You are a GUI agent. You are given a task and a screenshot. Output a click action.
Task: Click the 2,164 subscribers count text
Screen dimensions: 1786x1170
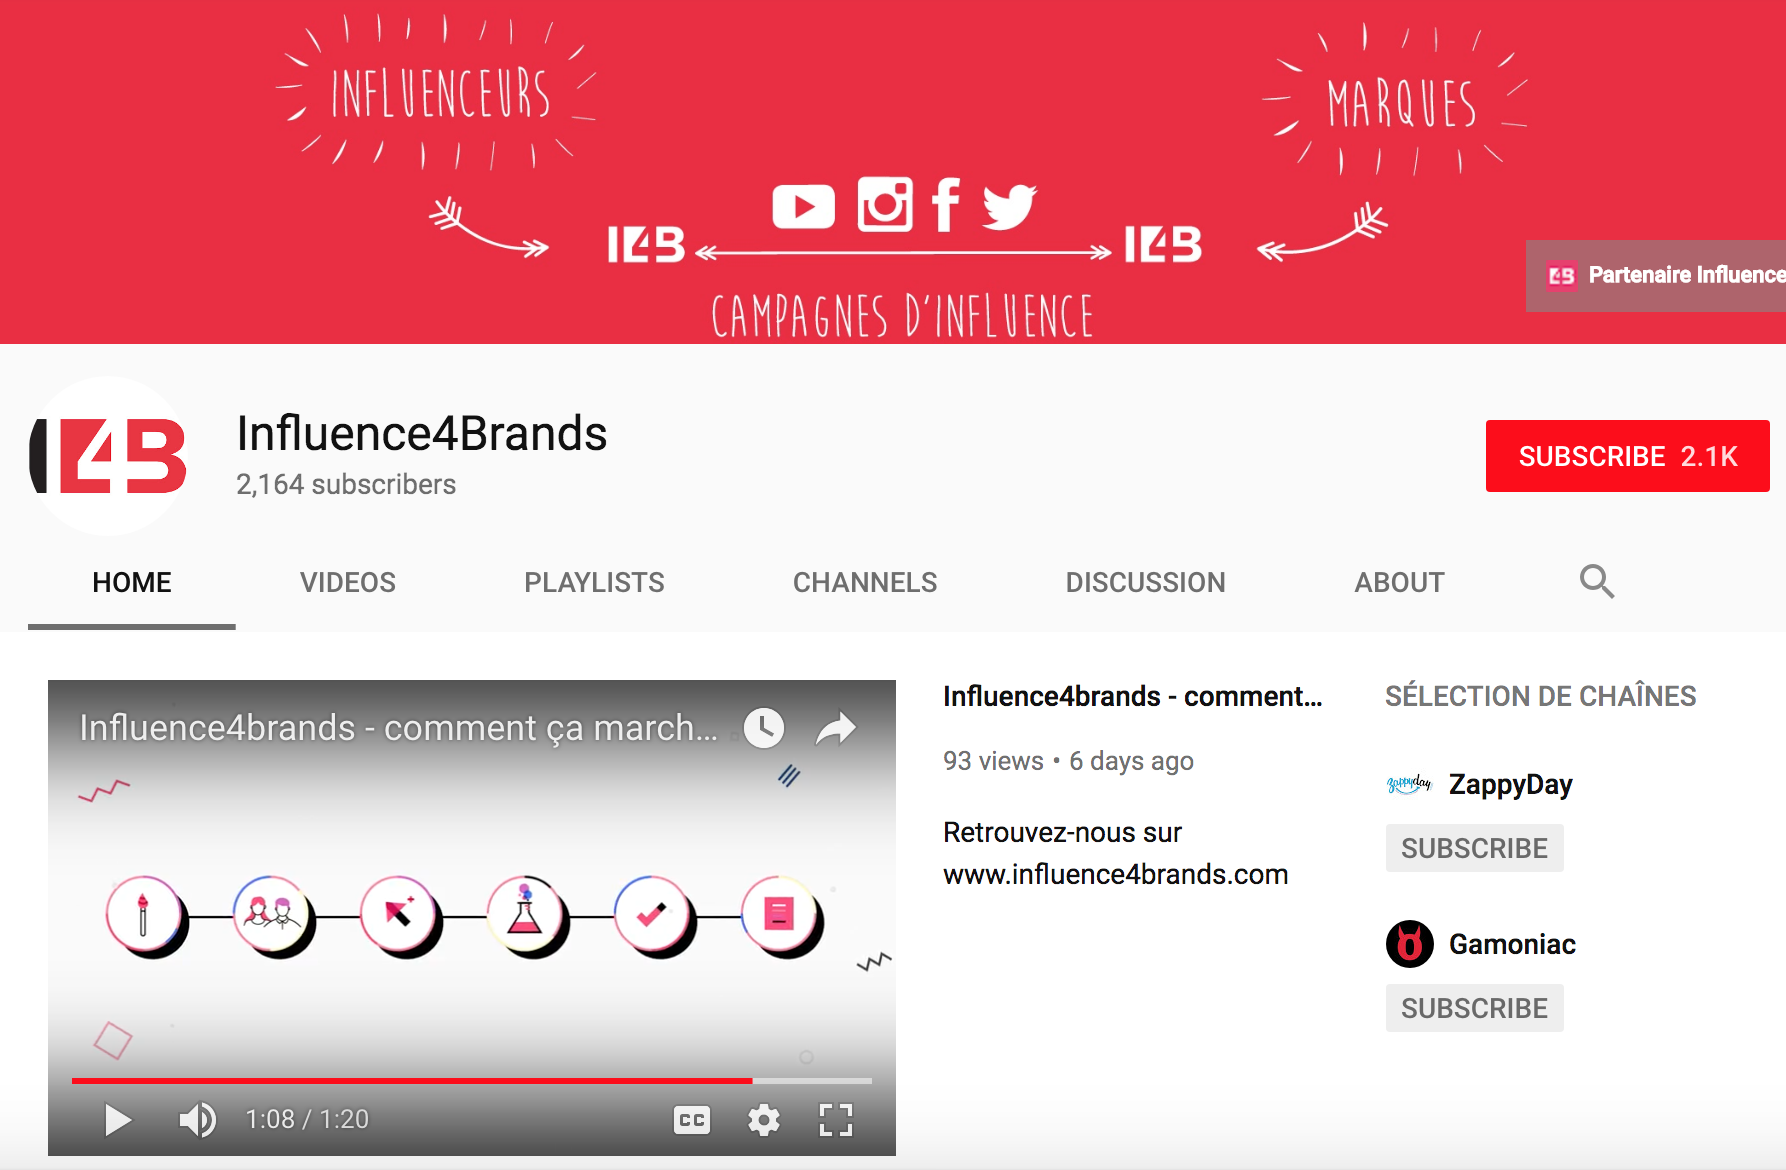[x=346, y=484]
